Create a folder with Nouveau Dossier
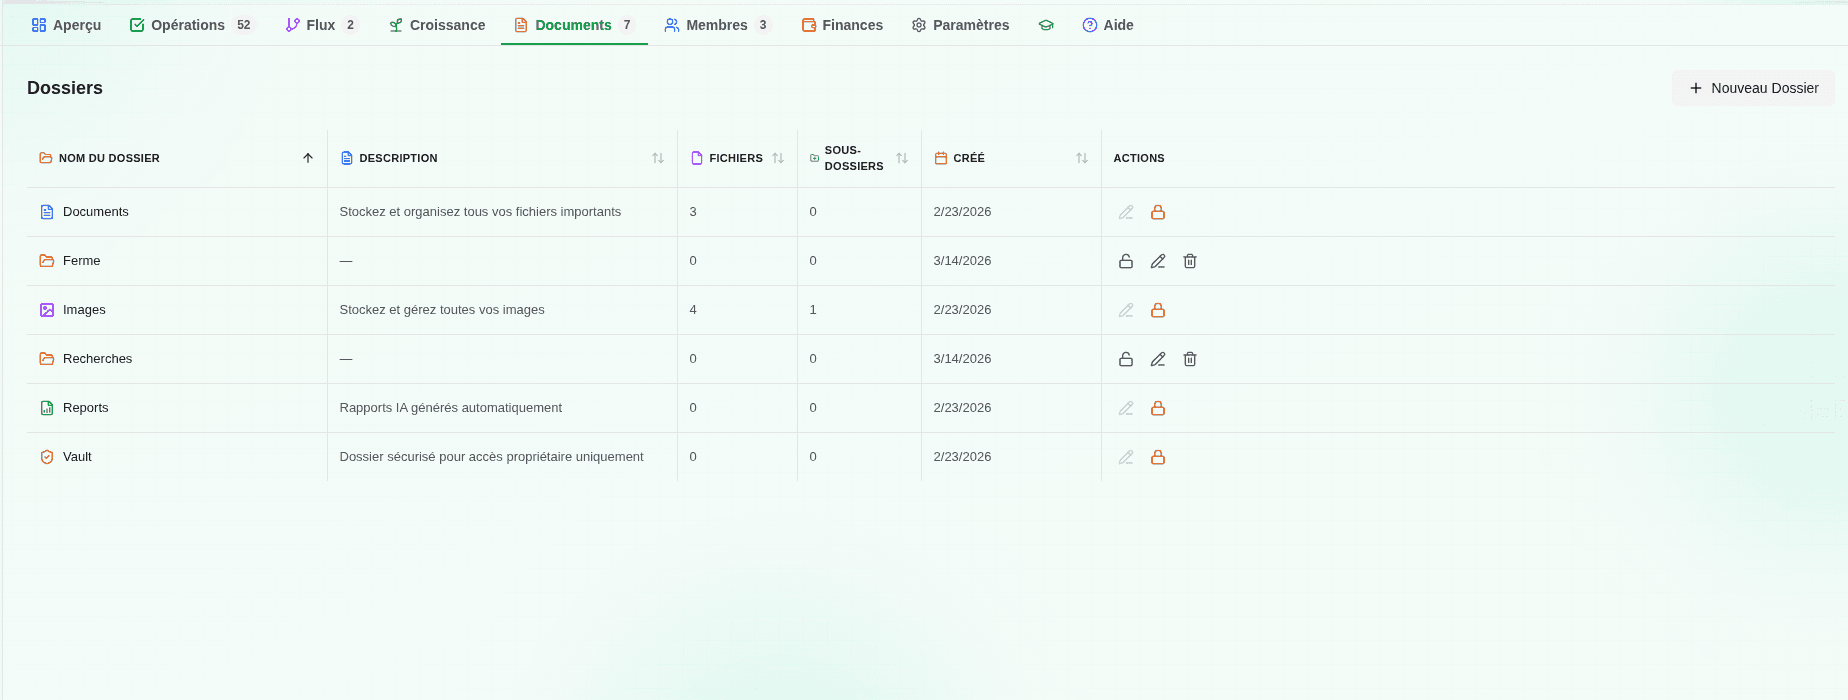This screenshot has height=700, width=1848. 1753,88
